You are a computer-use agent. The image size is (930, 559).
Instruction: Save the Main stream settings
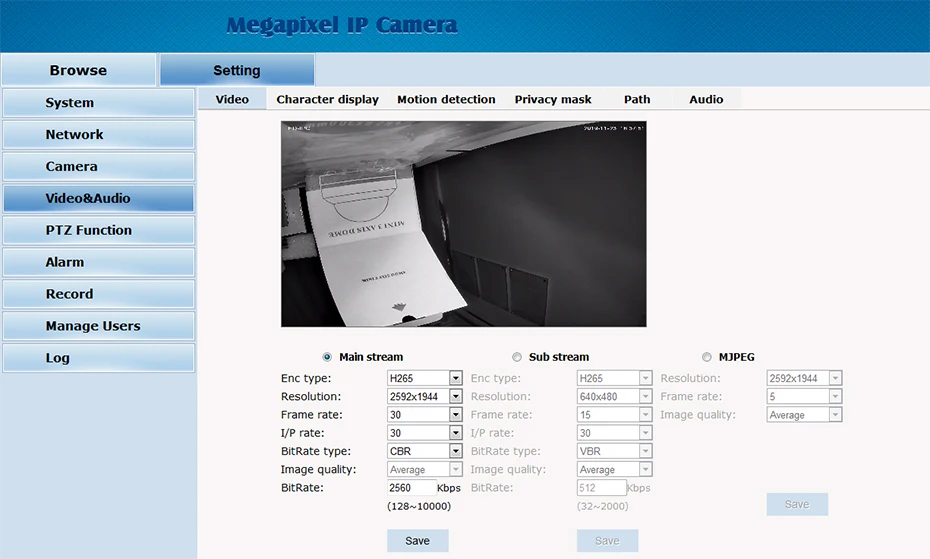418,541
